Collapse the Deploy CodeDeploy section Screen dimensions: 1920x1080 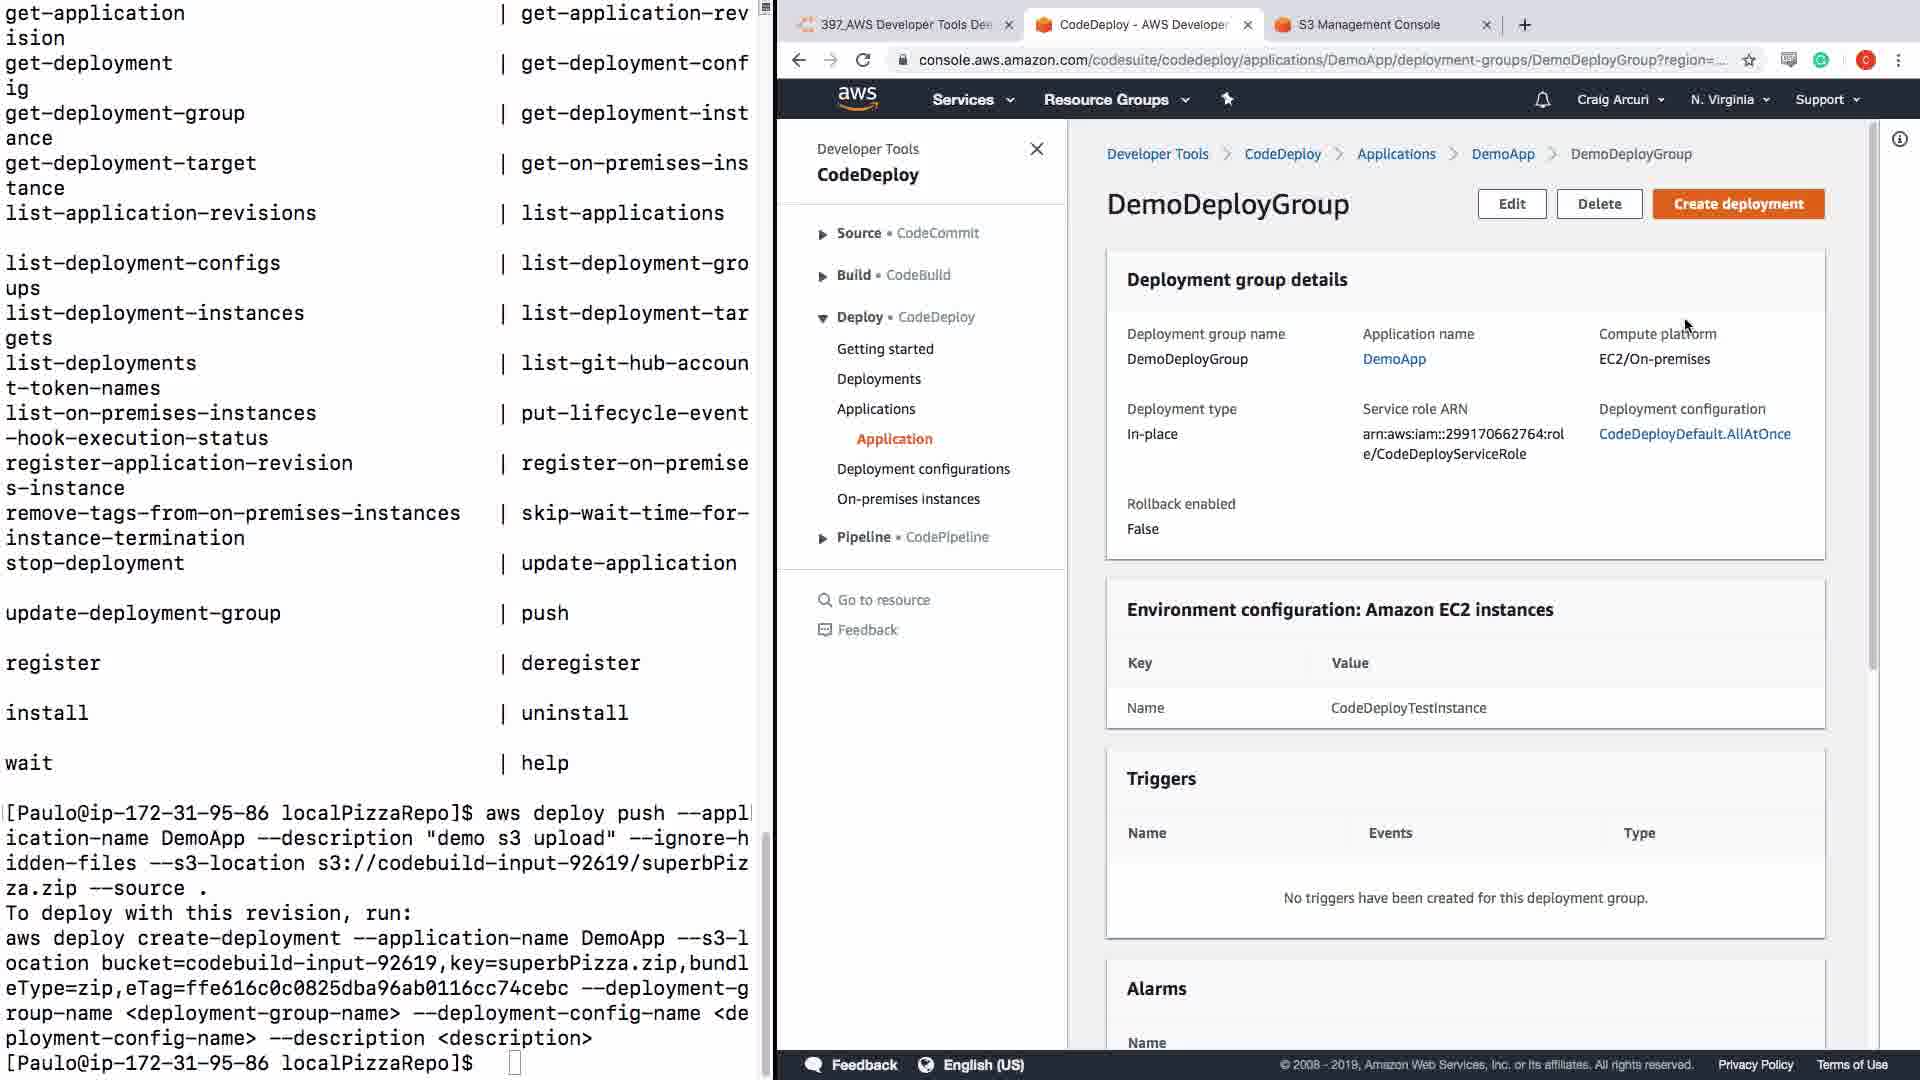[822, 318]
